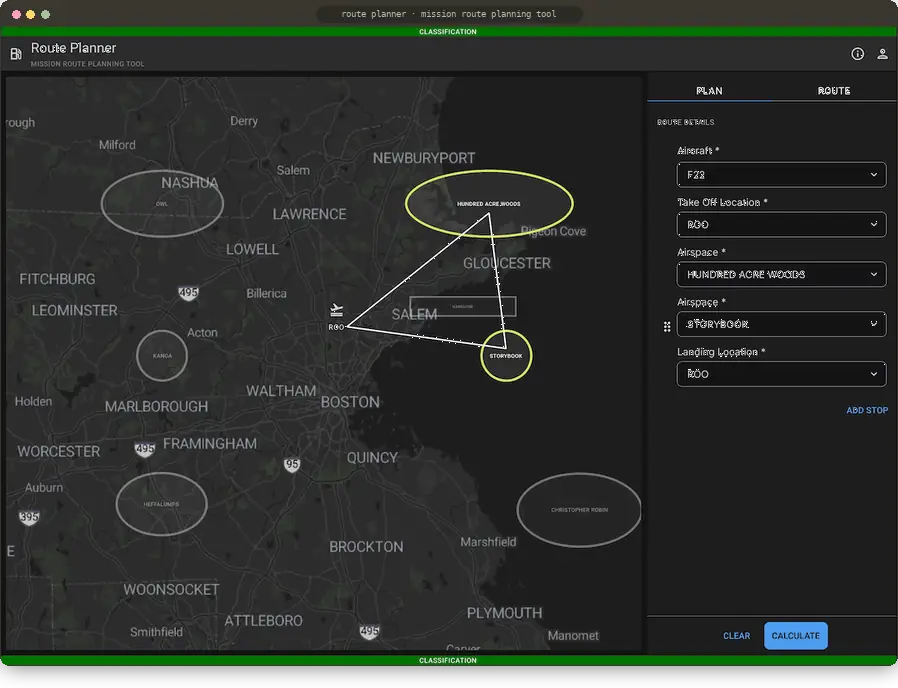
Task: Click the Route Planner title text
Action: pos(73,48)
